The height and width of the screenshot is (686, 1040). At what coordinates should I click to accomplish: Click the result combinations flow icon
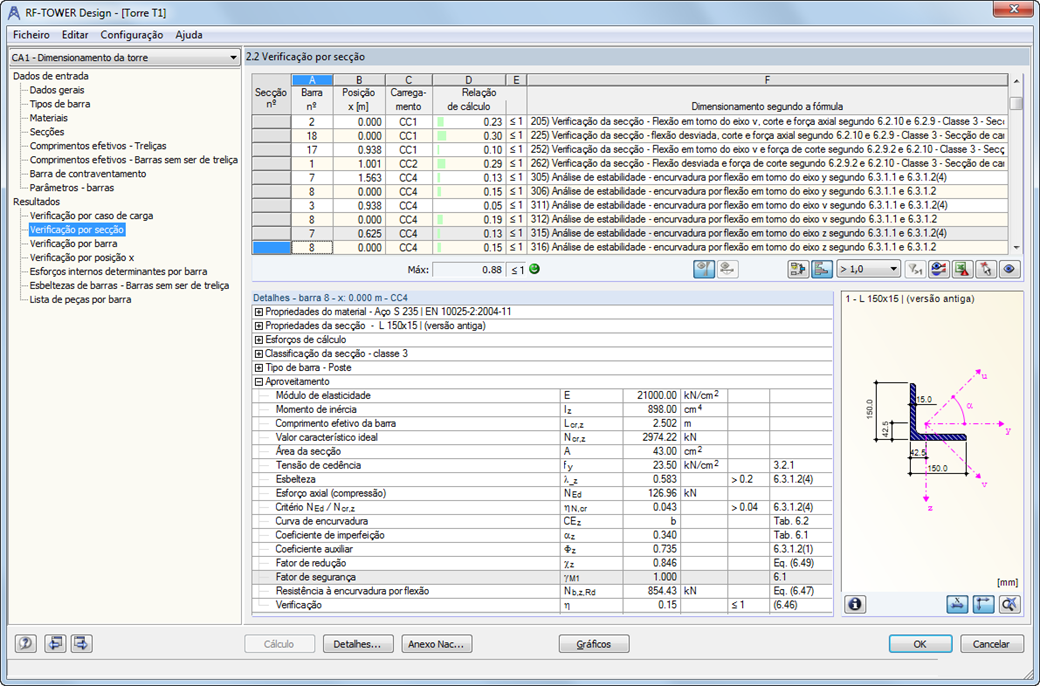(798, 269)
